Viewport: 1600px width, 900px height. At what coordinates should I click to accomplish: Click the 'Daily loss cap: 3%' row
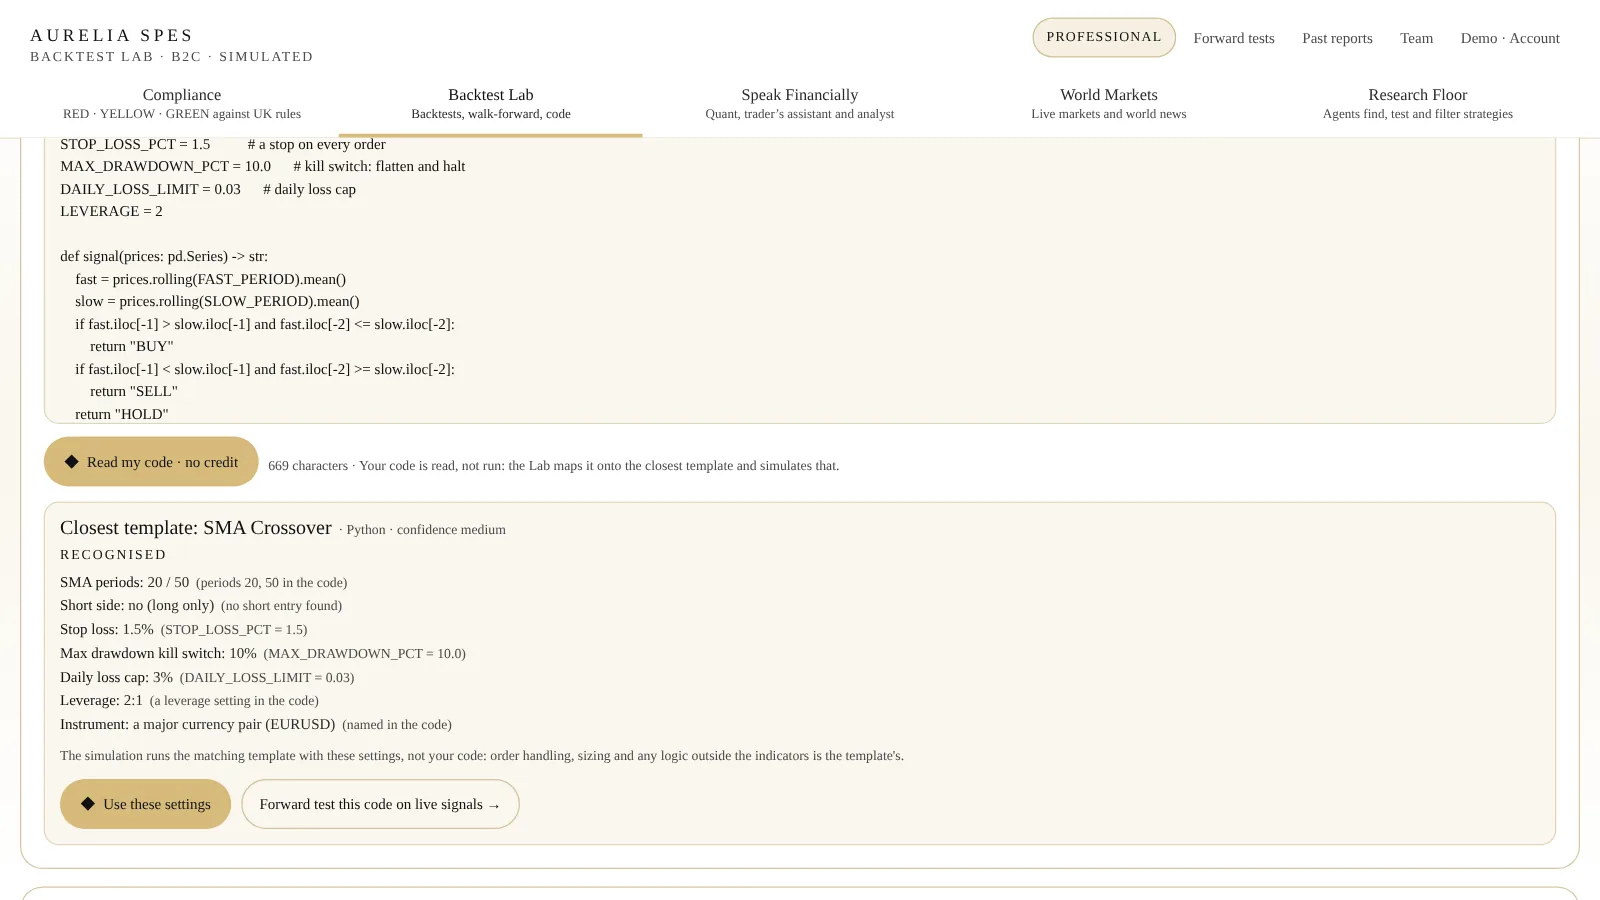[x=207, y=677]
